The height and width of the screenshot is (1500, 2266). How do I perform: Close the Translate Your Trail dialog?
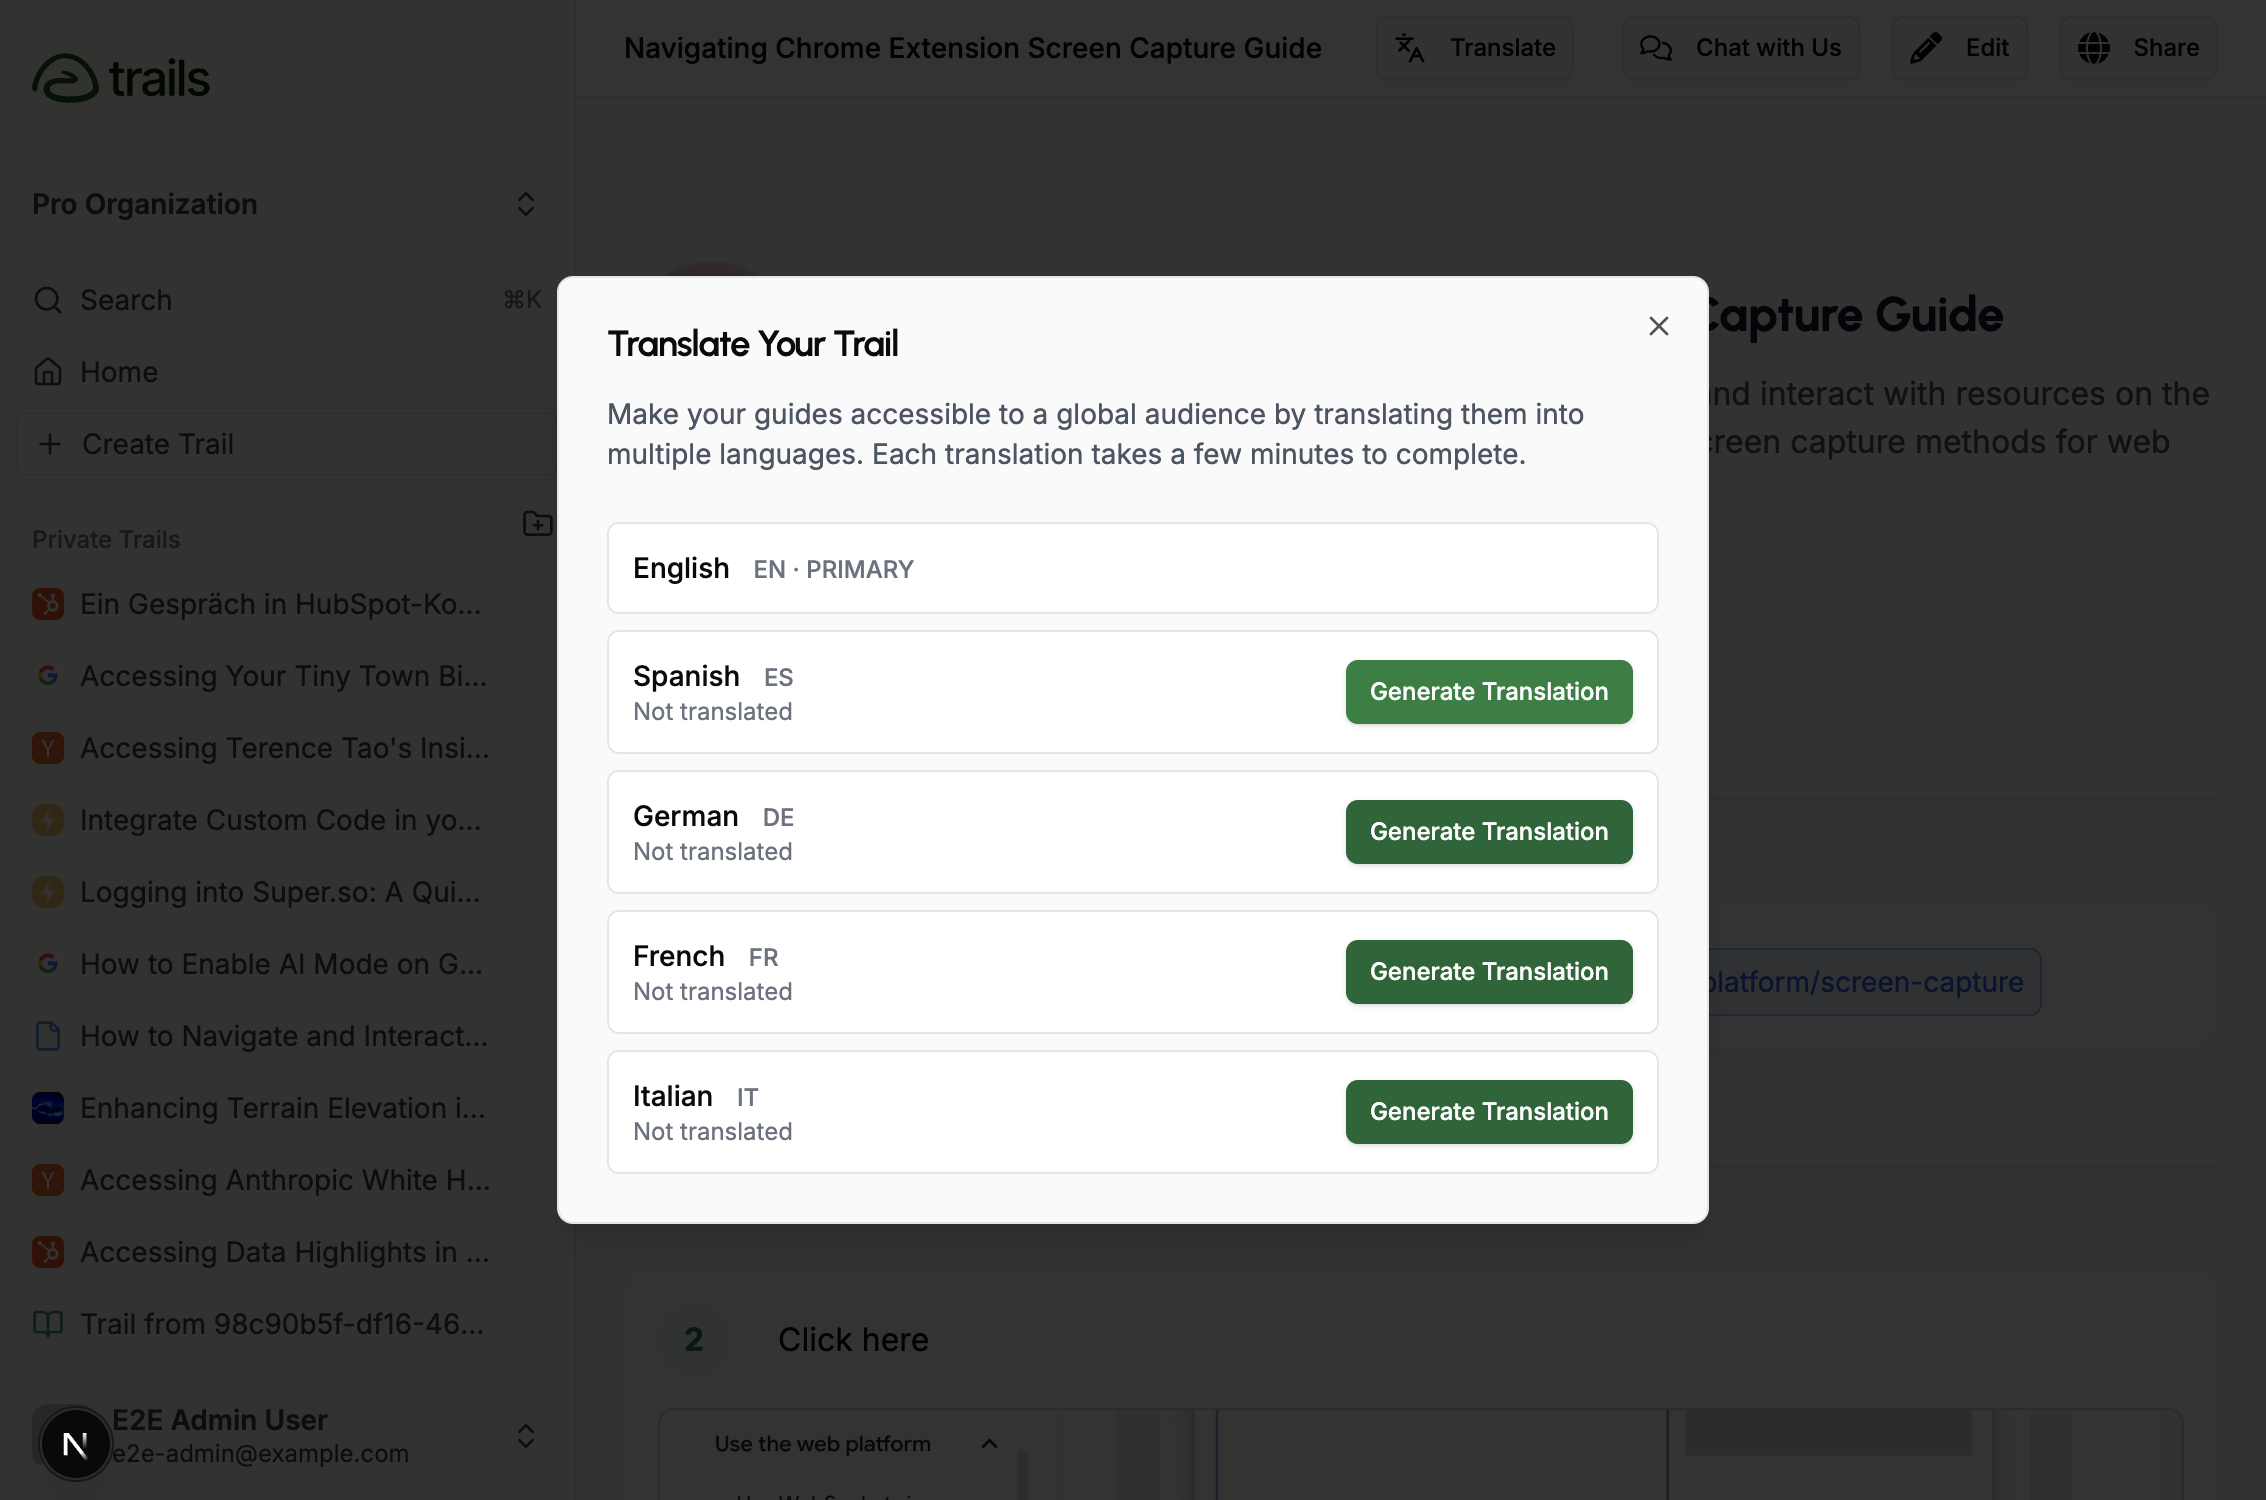pyautogui.click(x=1658, y=325)
